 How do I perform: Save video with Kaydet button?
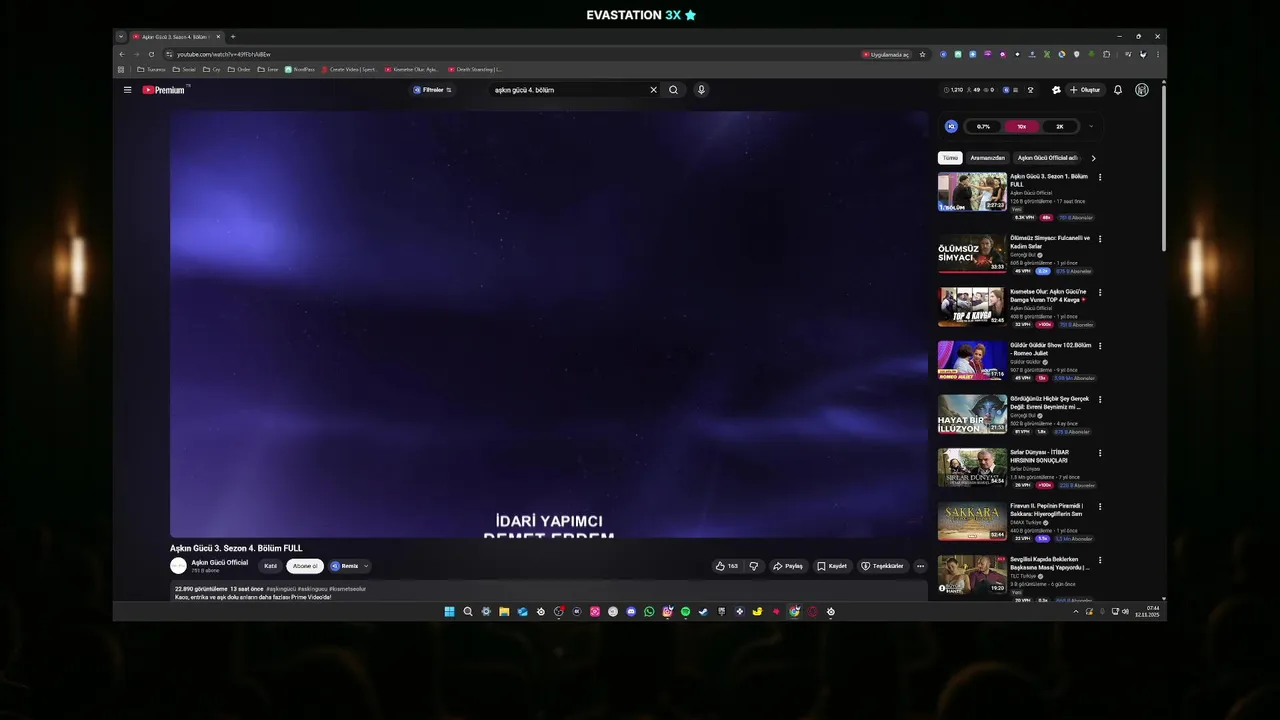[832, 566]
